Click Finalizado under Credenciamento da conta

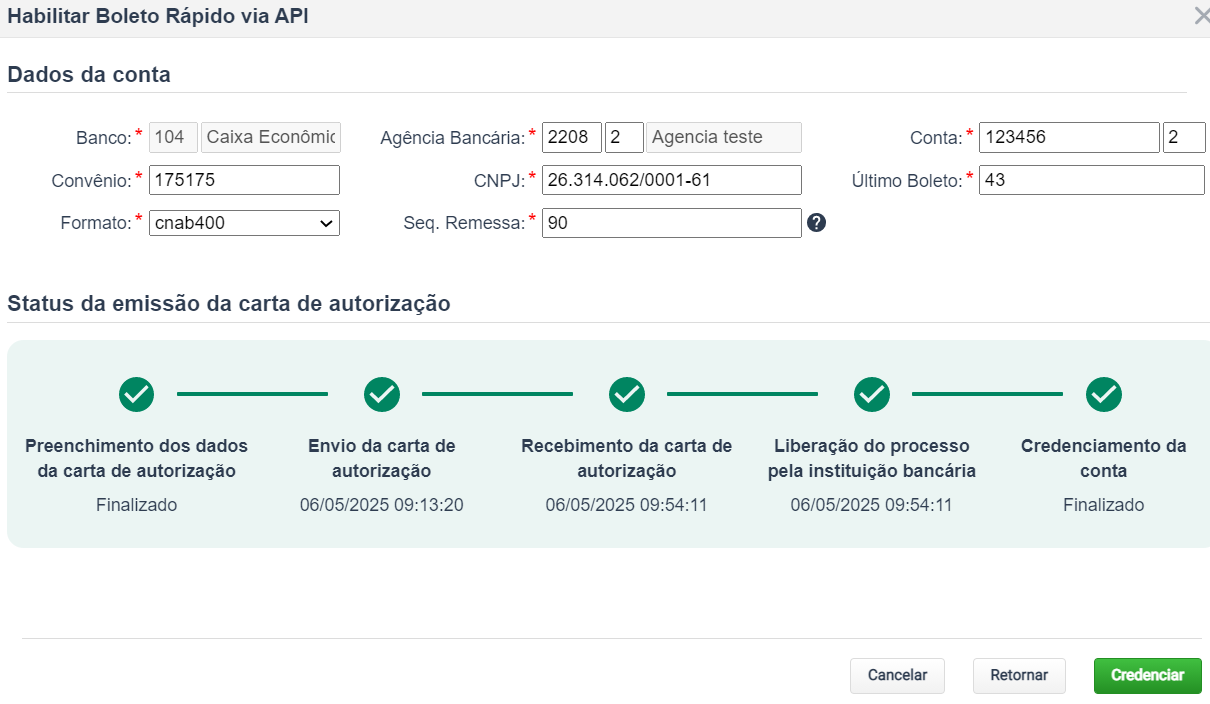pyautogui.click(x=1104, y=505)
